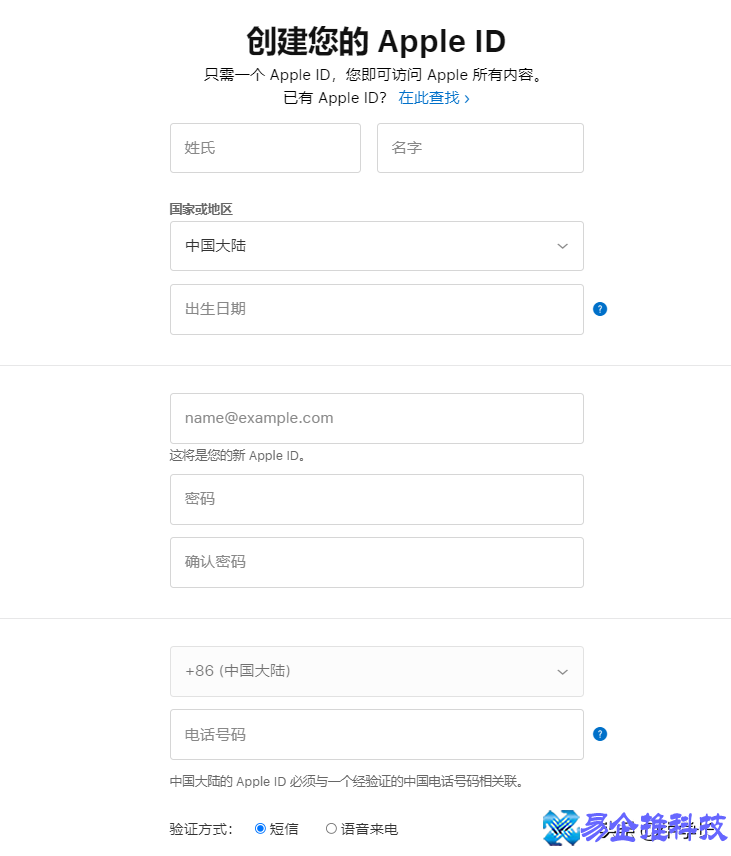731x856 pixels.
Task: Click the 密码 password field
Action: 377,499
